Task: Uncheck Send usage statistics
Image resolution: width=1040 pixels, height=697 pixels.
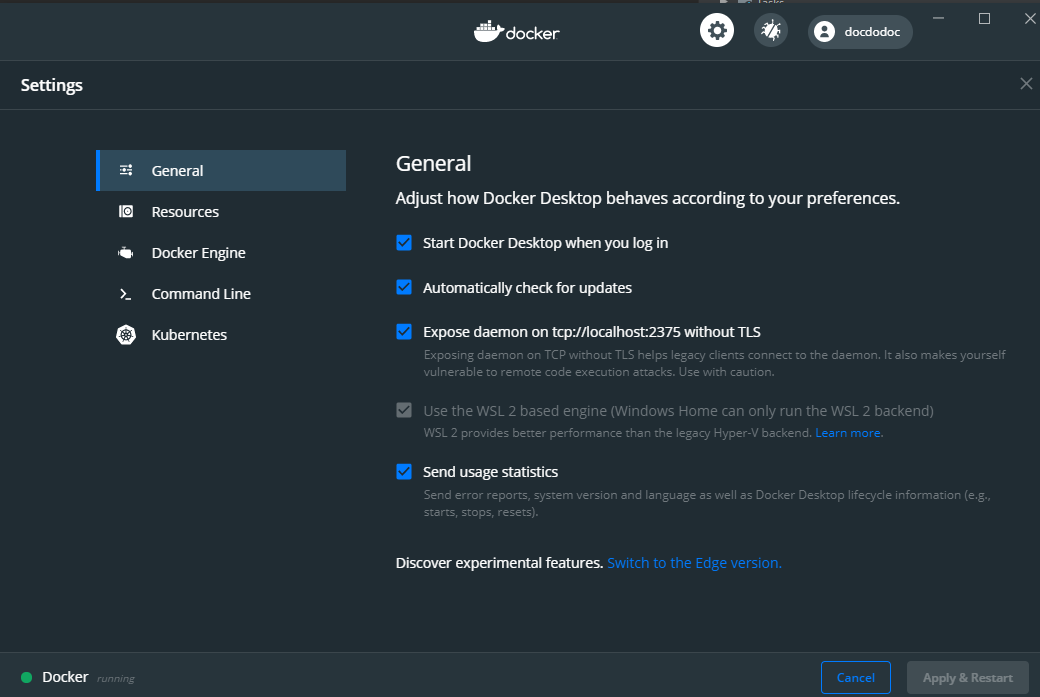Action: point(404,472)
